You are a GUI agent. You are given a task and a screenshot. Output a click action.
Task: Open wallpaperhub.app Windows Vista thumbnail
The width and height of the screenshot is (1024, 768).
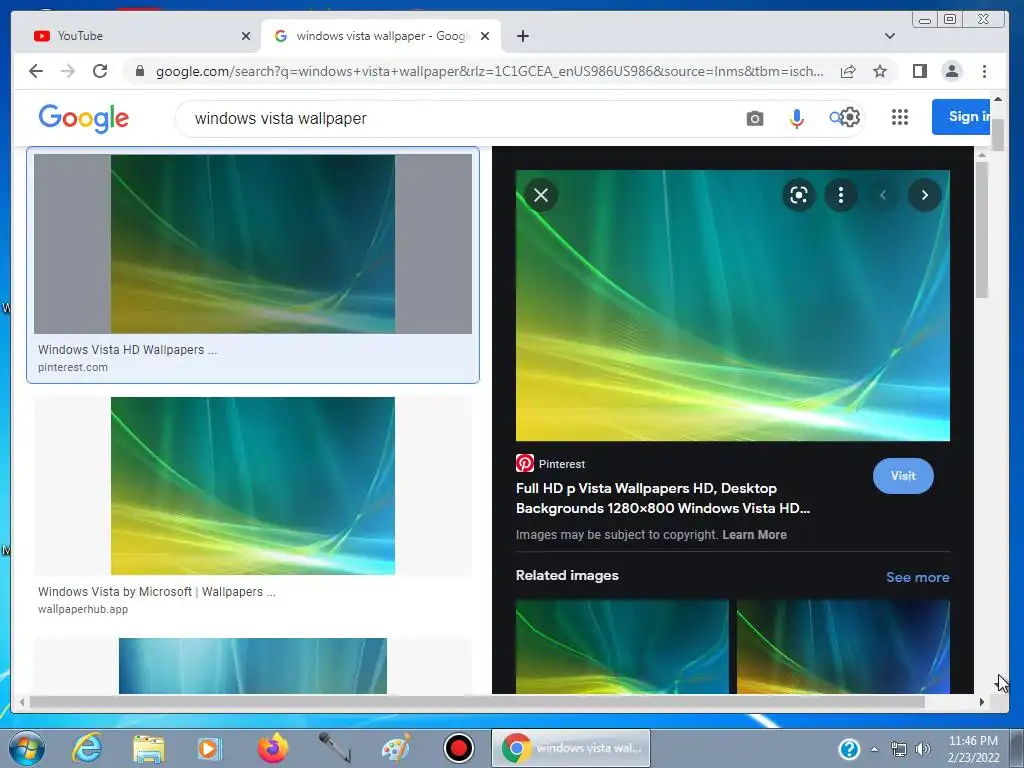tap(253, 486)
